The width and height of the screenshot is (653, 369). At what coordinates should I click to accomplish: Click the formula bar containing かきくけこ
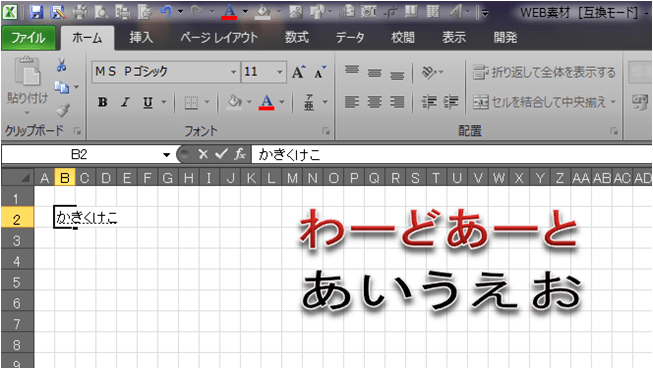click(x=451, y=155)
